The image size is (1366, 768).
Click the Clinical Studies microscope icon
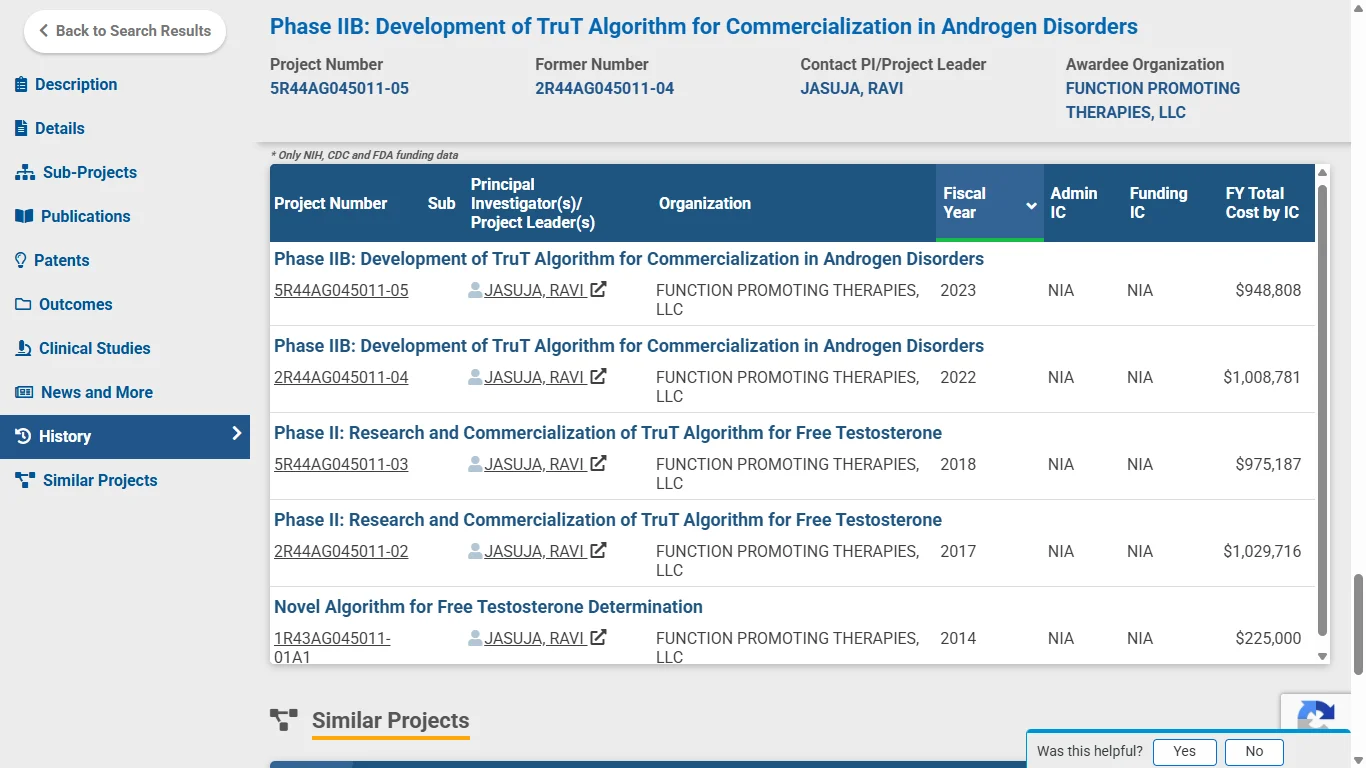[23, 348]
